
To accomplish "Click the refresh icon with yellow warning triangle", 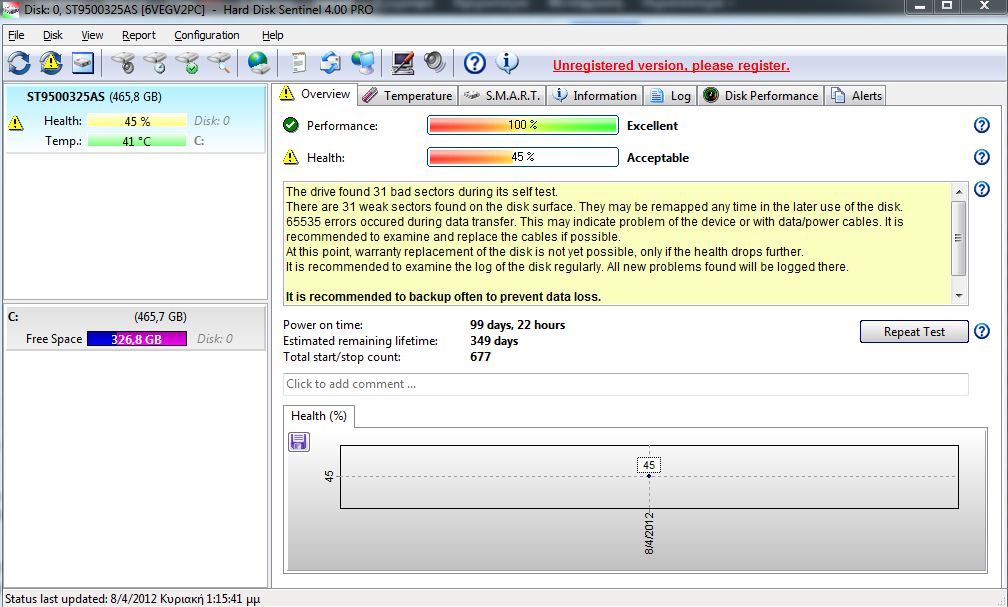I will [51, 63].
